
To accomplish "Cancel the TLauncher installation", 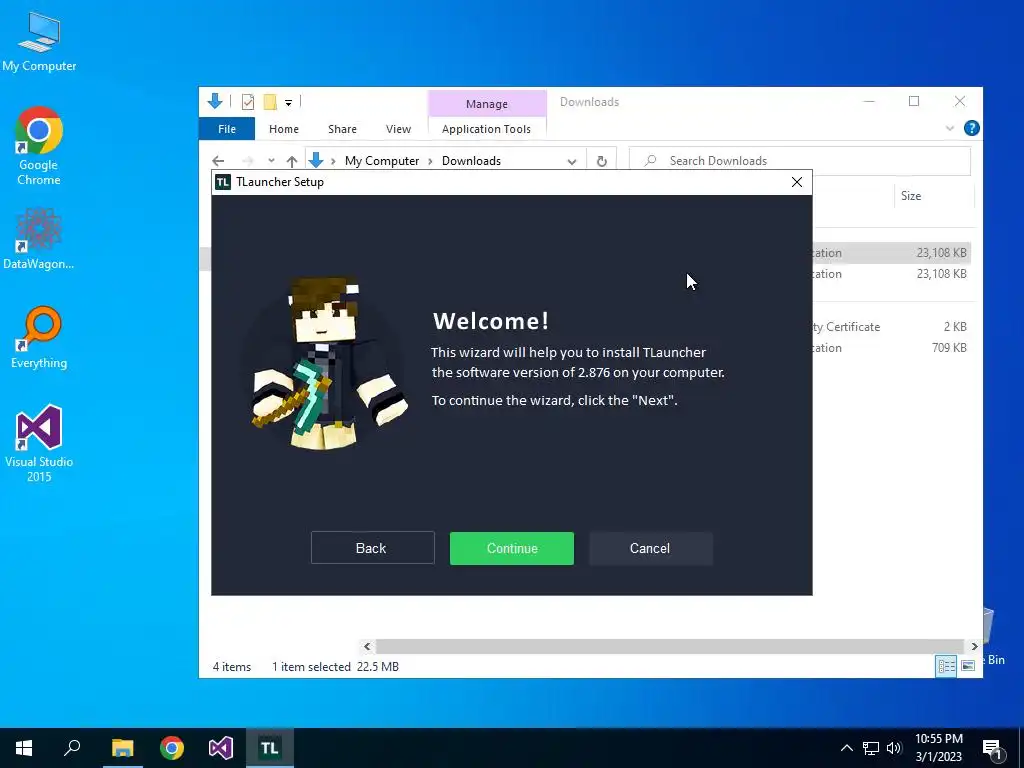I will pyautogui.click(x=650, y=548).
